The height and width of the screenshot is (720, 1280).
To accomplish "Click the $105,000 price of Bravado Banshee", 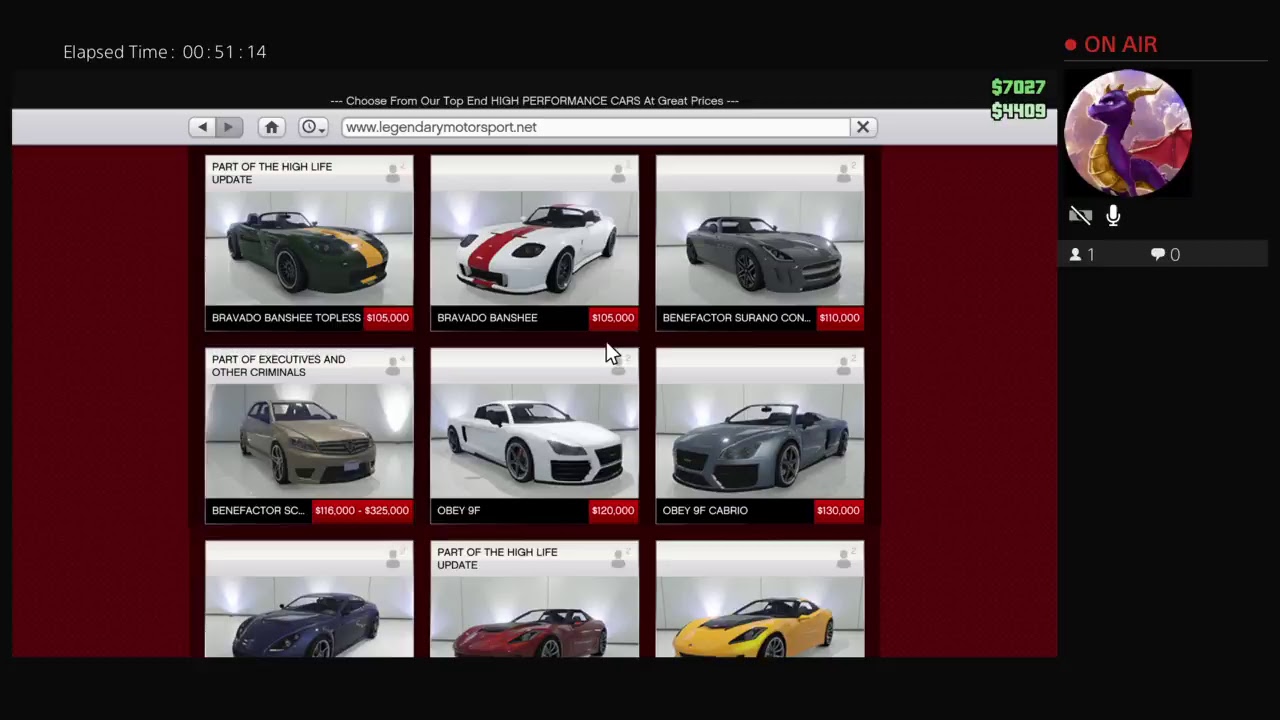I will [x=613, y=318].
